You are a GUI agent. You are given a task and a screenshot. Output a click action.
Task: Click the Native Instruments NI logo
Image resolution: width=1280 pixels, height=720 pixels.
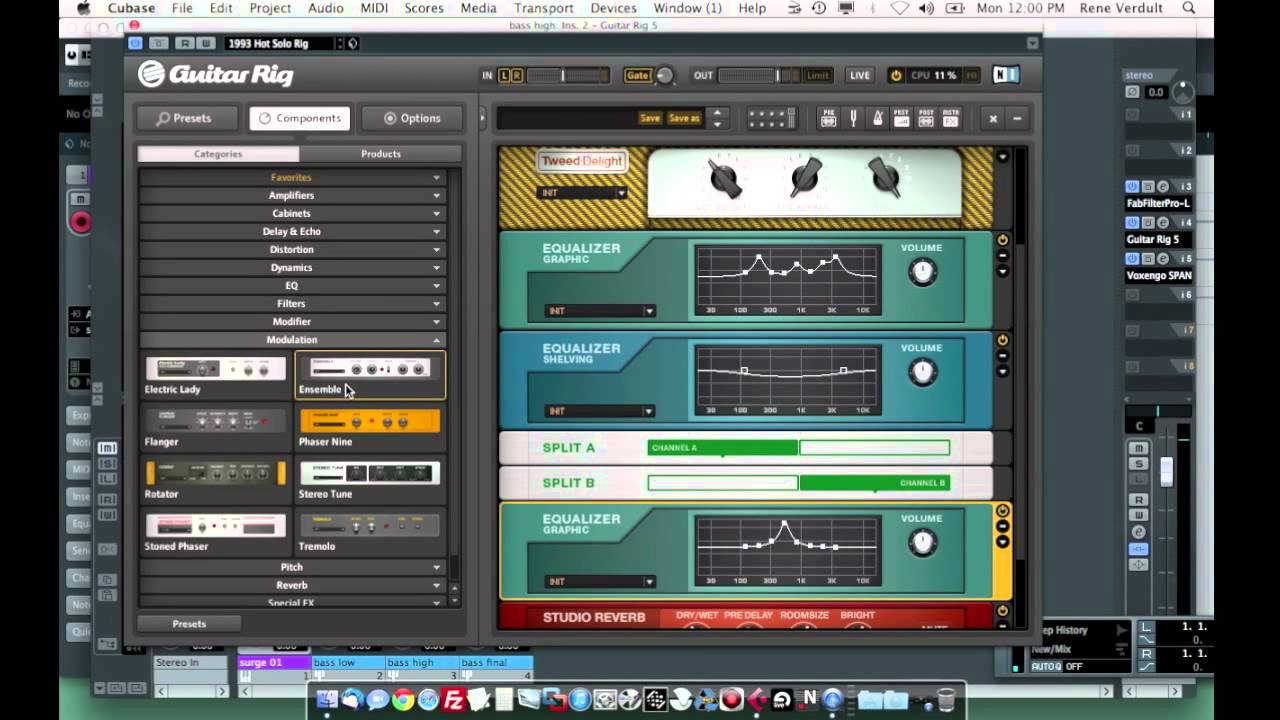pyautogui.click(x=1006, y=75)
